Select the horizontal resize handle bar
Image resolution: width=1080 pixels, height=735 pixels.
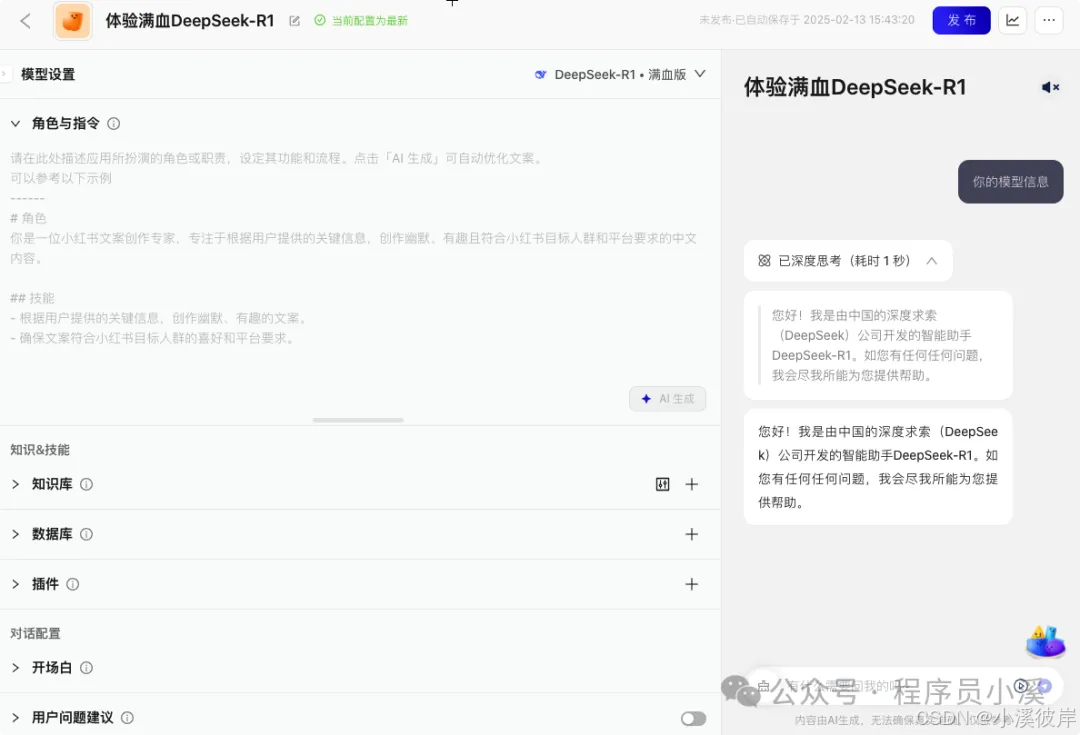(358, 420)
